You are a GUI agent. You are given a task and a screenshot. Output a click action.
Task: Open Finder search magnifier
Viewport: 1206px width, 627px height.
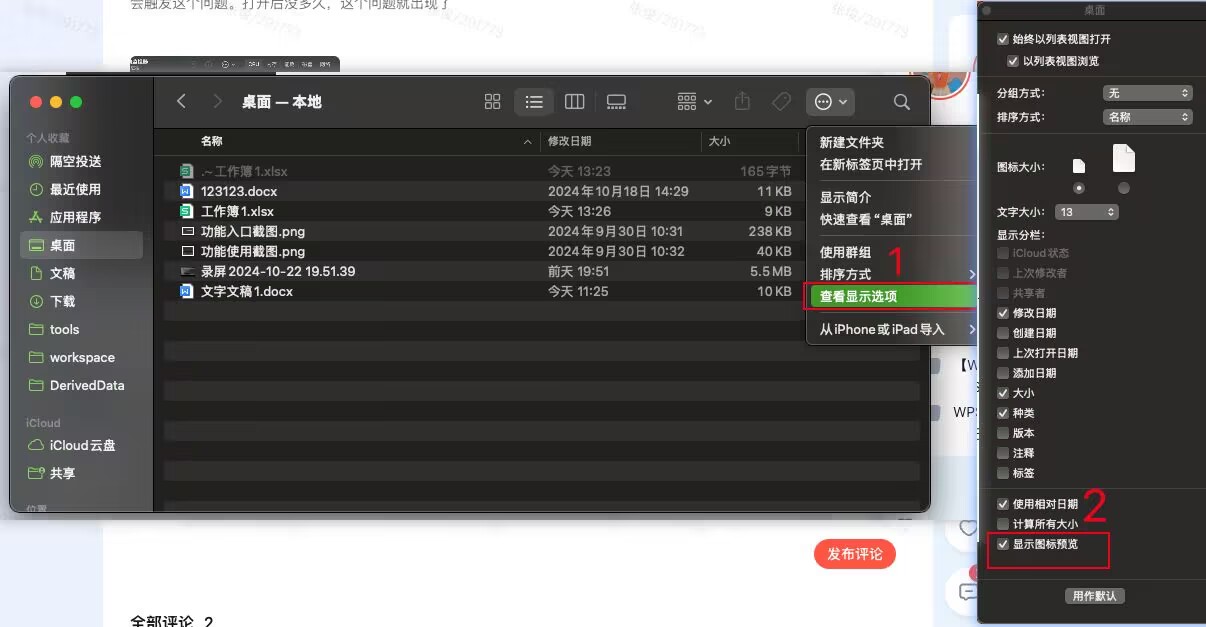pos(901,102)
